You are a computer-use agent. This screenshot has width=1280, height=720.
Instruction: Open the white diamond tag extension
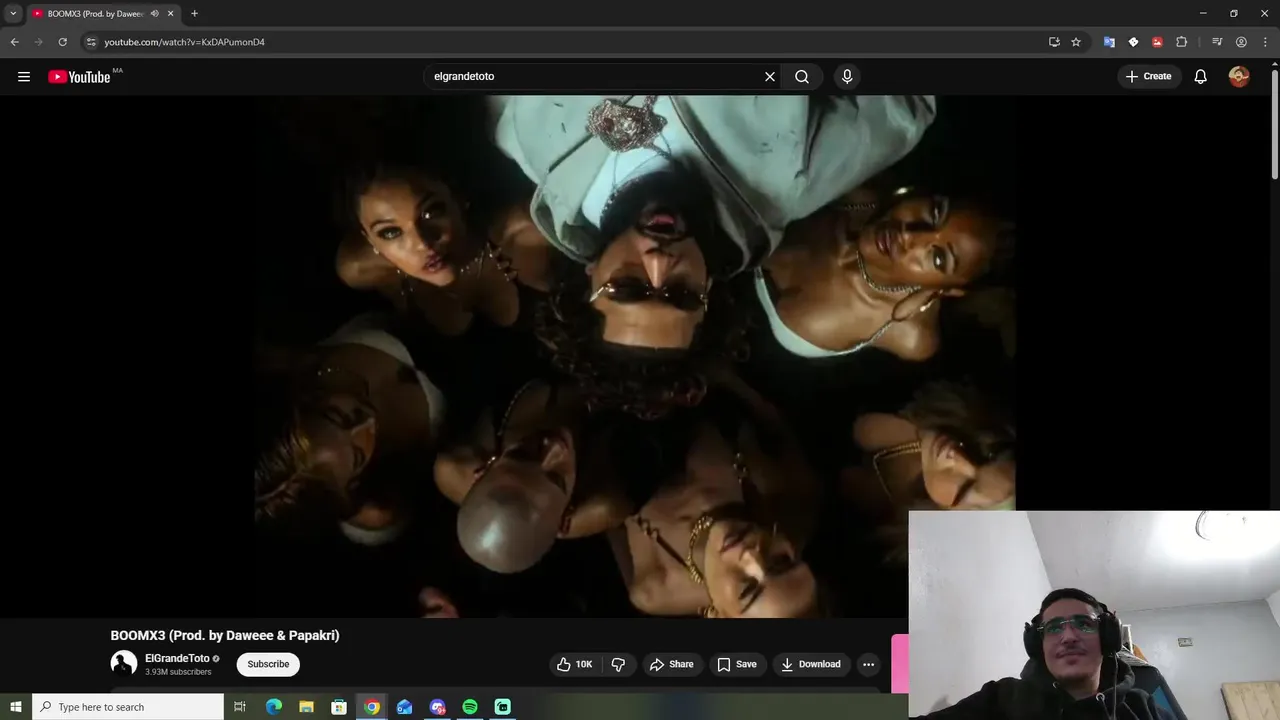tap(1133, 42)
